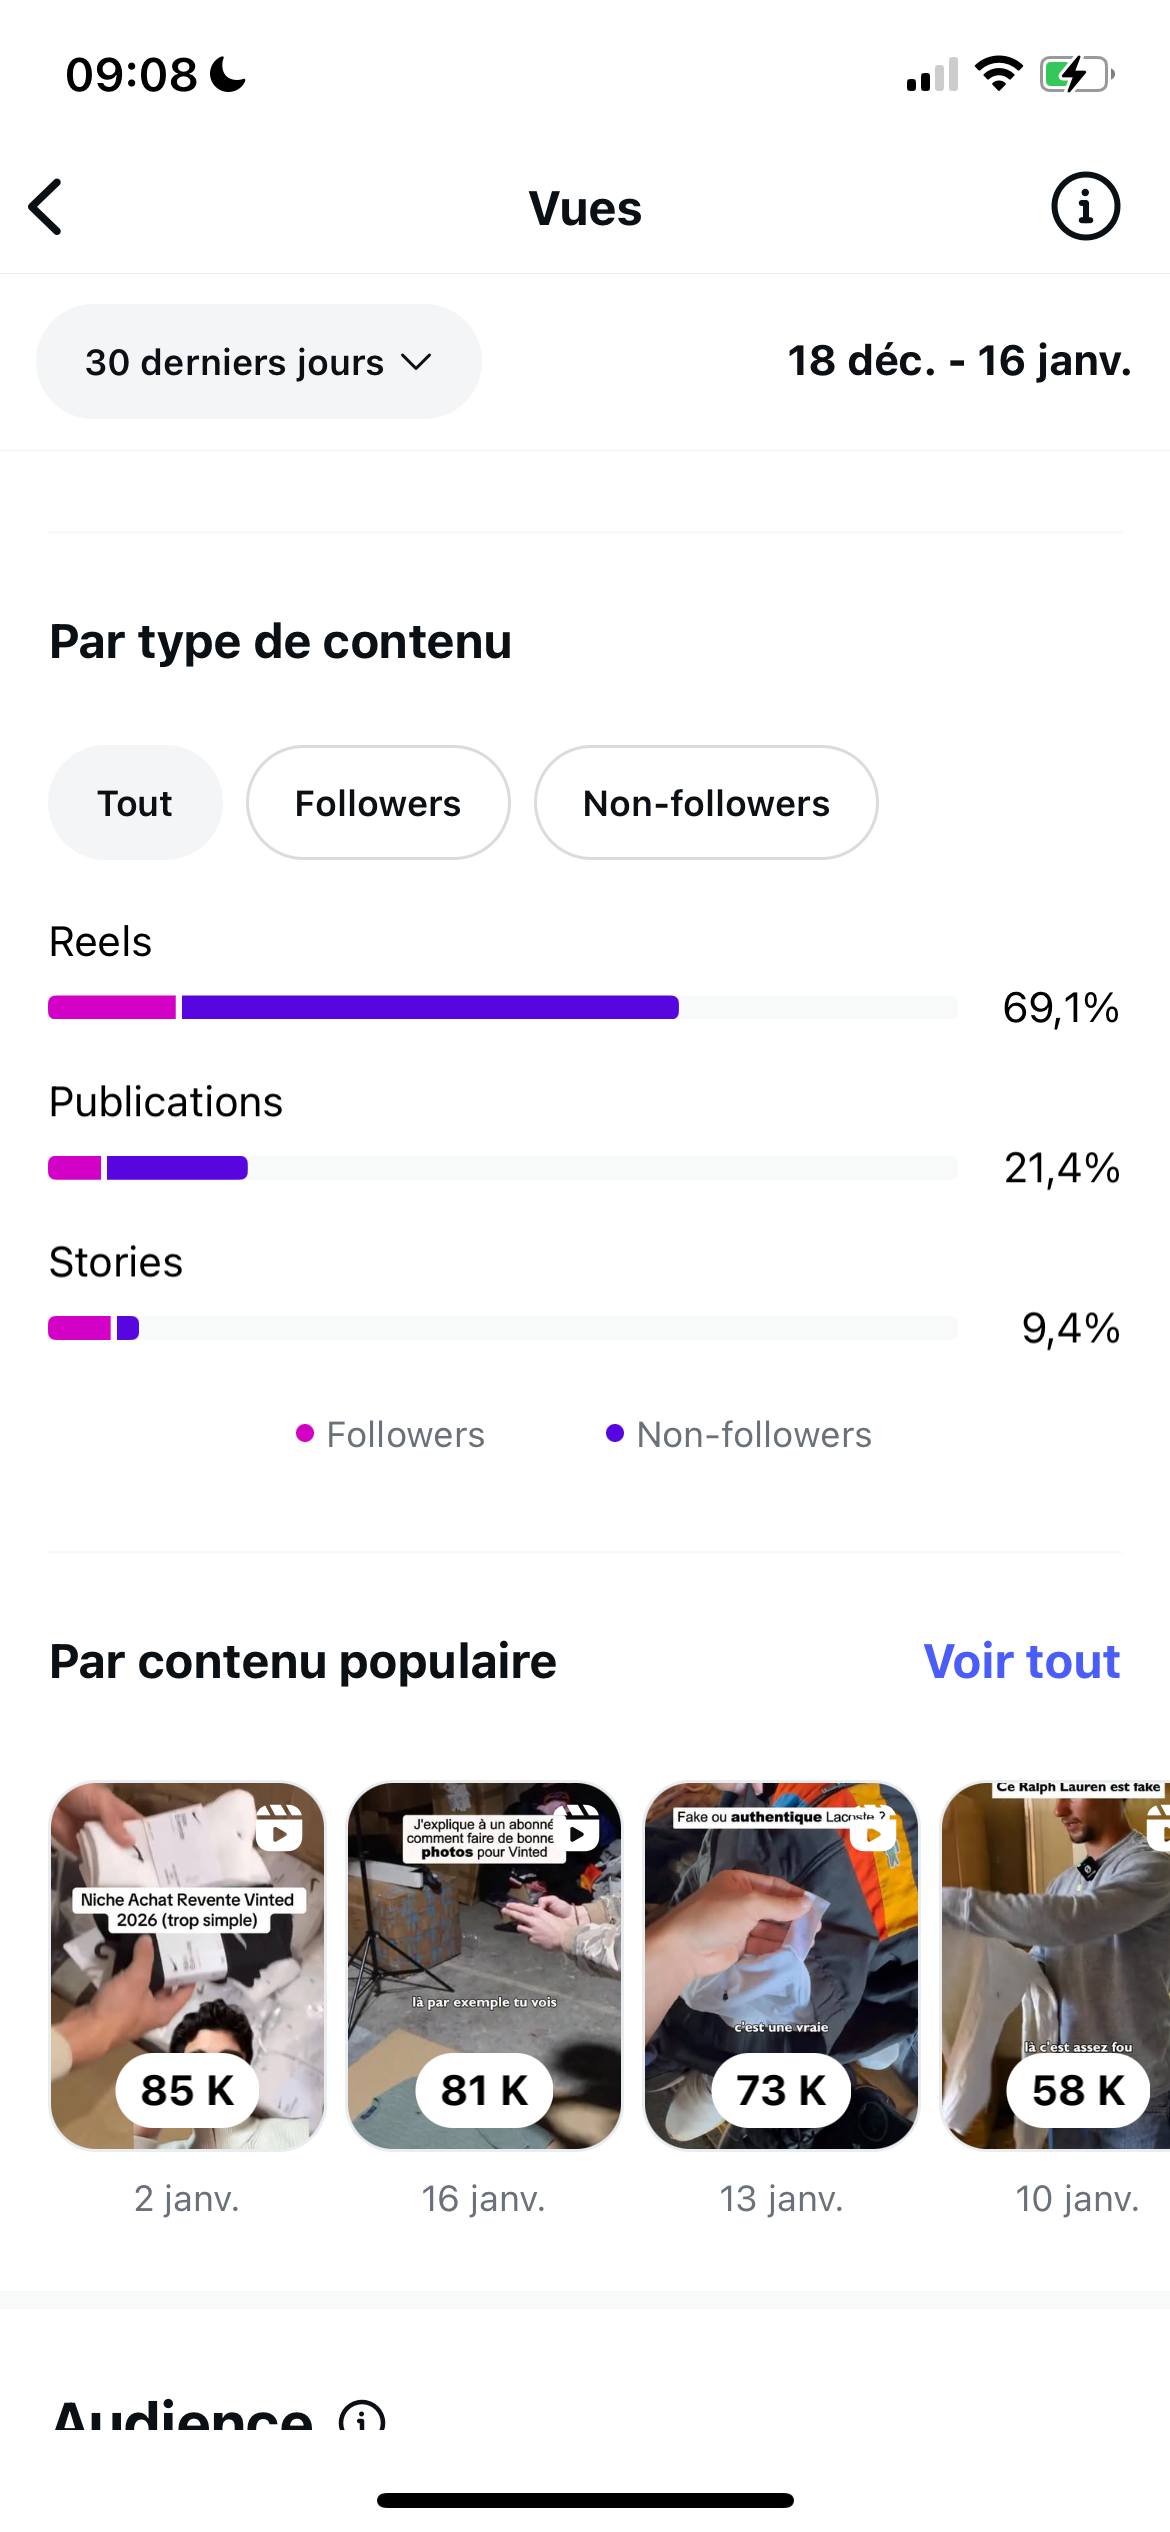Select the Non-followers filter chip
The width and height of the screenshot is (1170, 2532).
coord(706,803)
